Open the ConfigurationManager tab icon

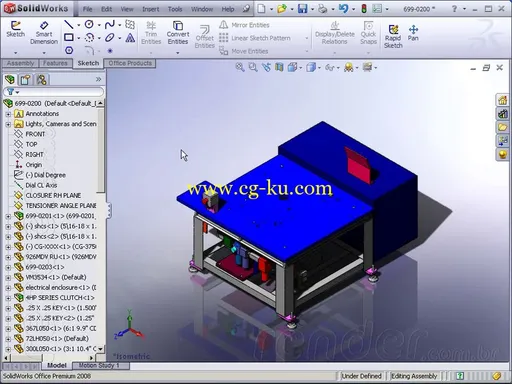point(42,79)
